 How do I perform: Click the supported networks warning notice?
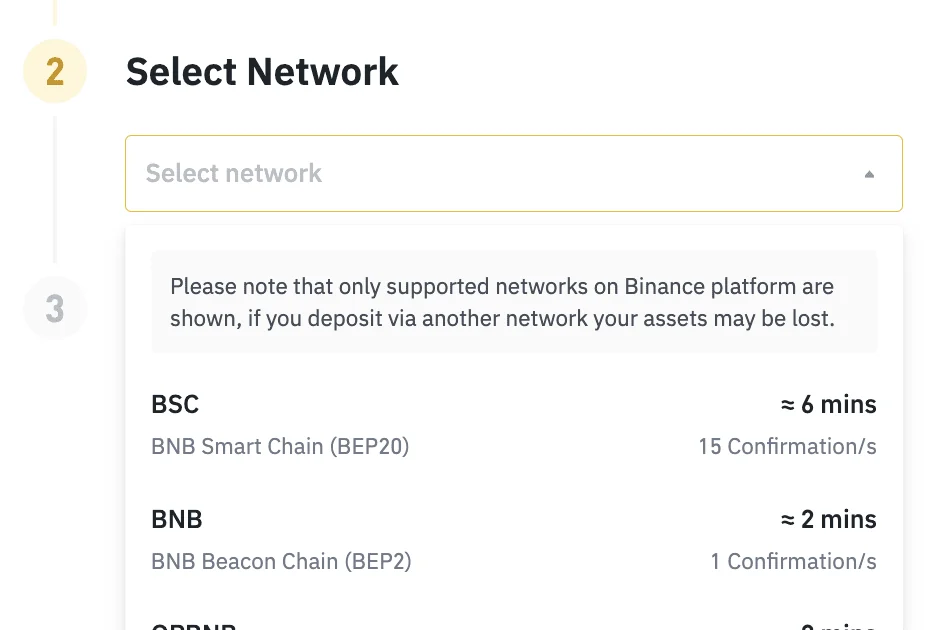(514, 302)
